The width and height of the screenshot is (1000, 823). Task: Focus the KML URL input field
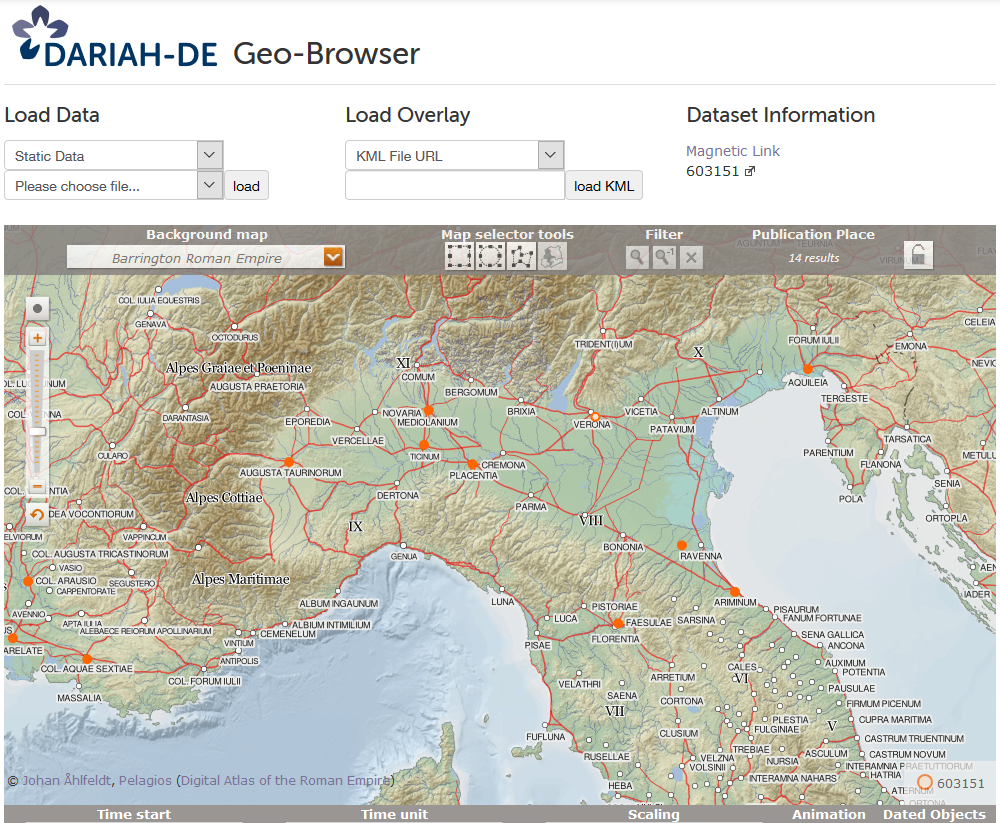tap(455, 186)
